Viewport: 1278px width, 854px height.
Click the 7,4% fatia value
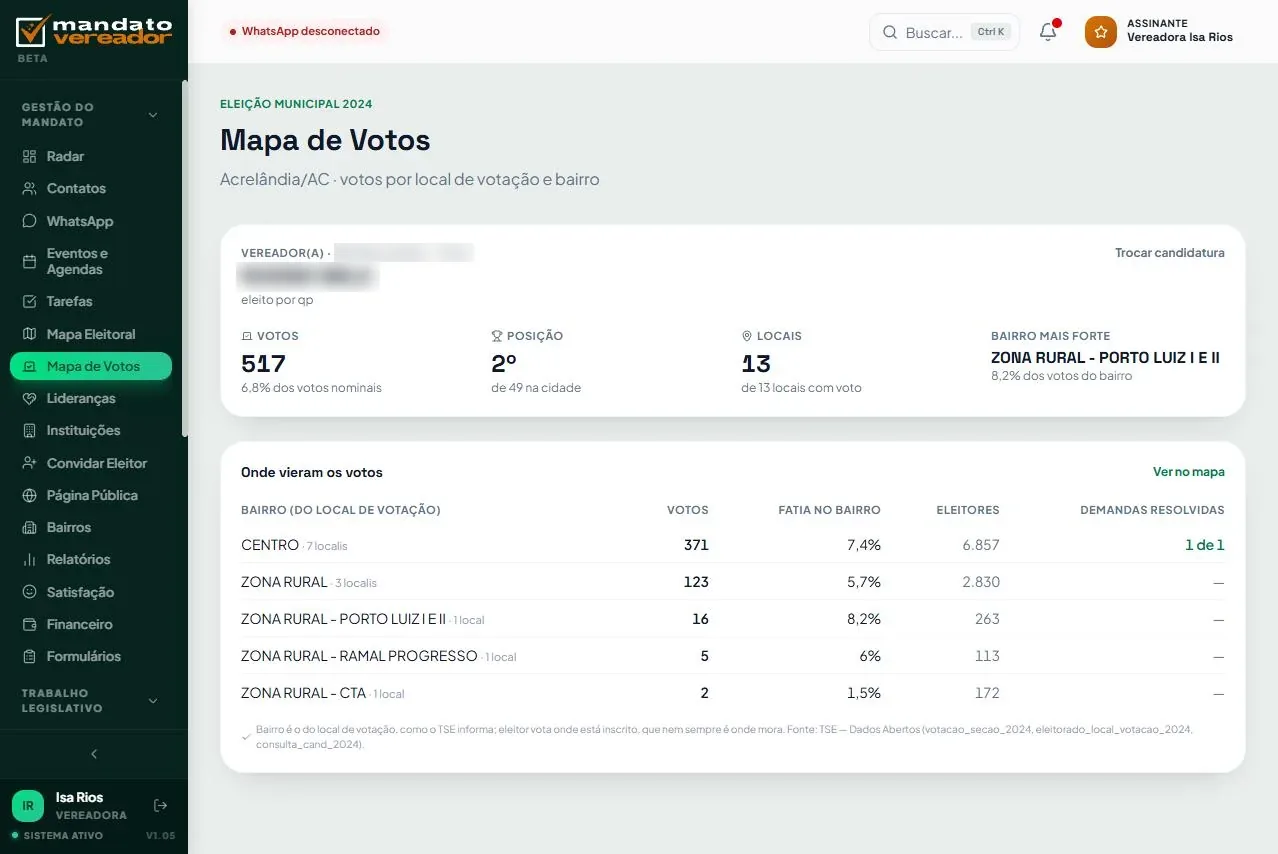[x=864, y=545]
